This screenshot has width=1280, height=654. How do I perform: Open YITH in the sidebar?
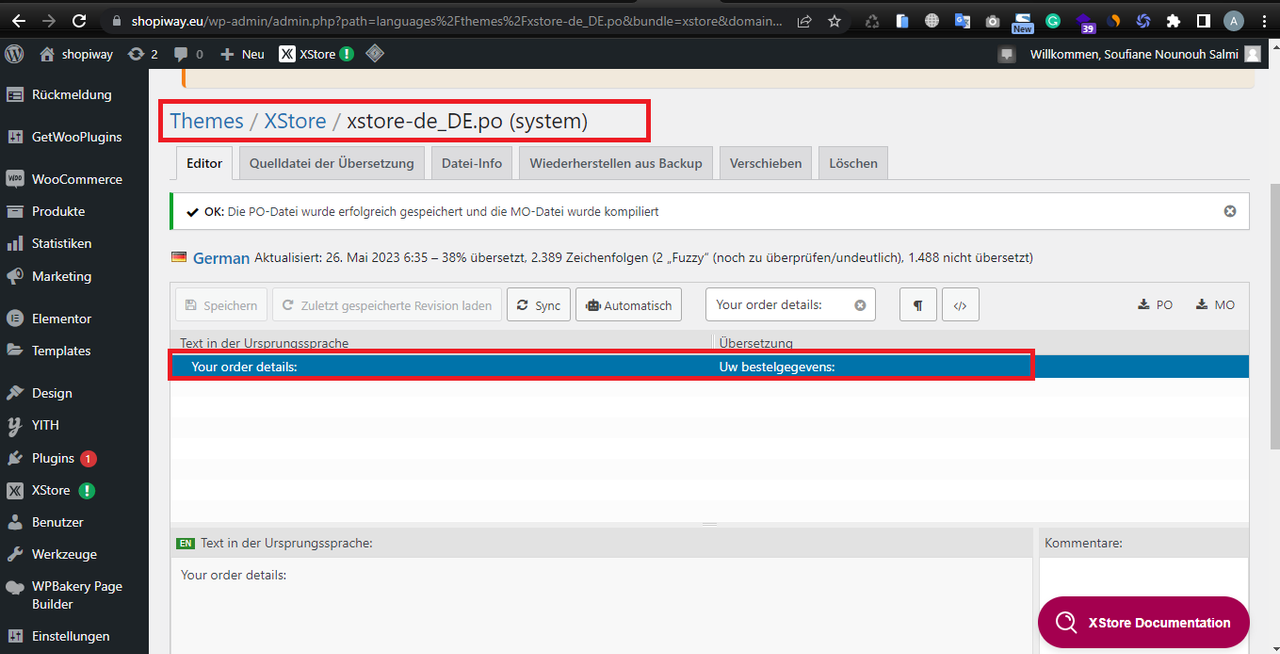coord(74,425)
